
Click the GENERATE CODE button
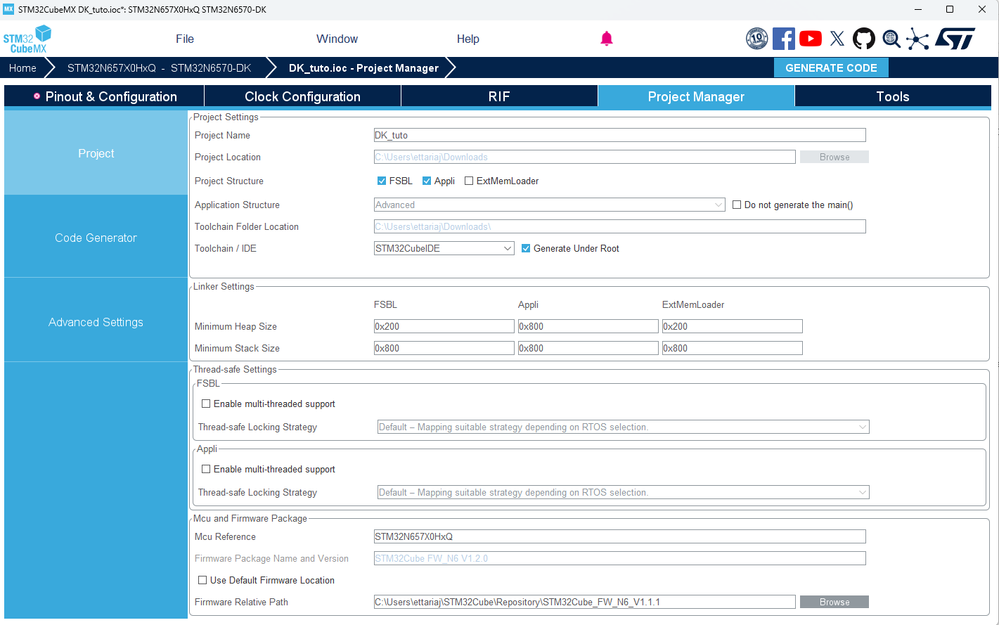point(831,68)
